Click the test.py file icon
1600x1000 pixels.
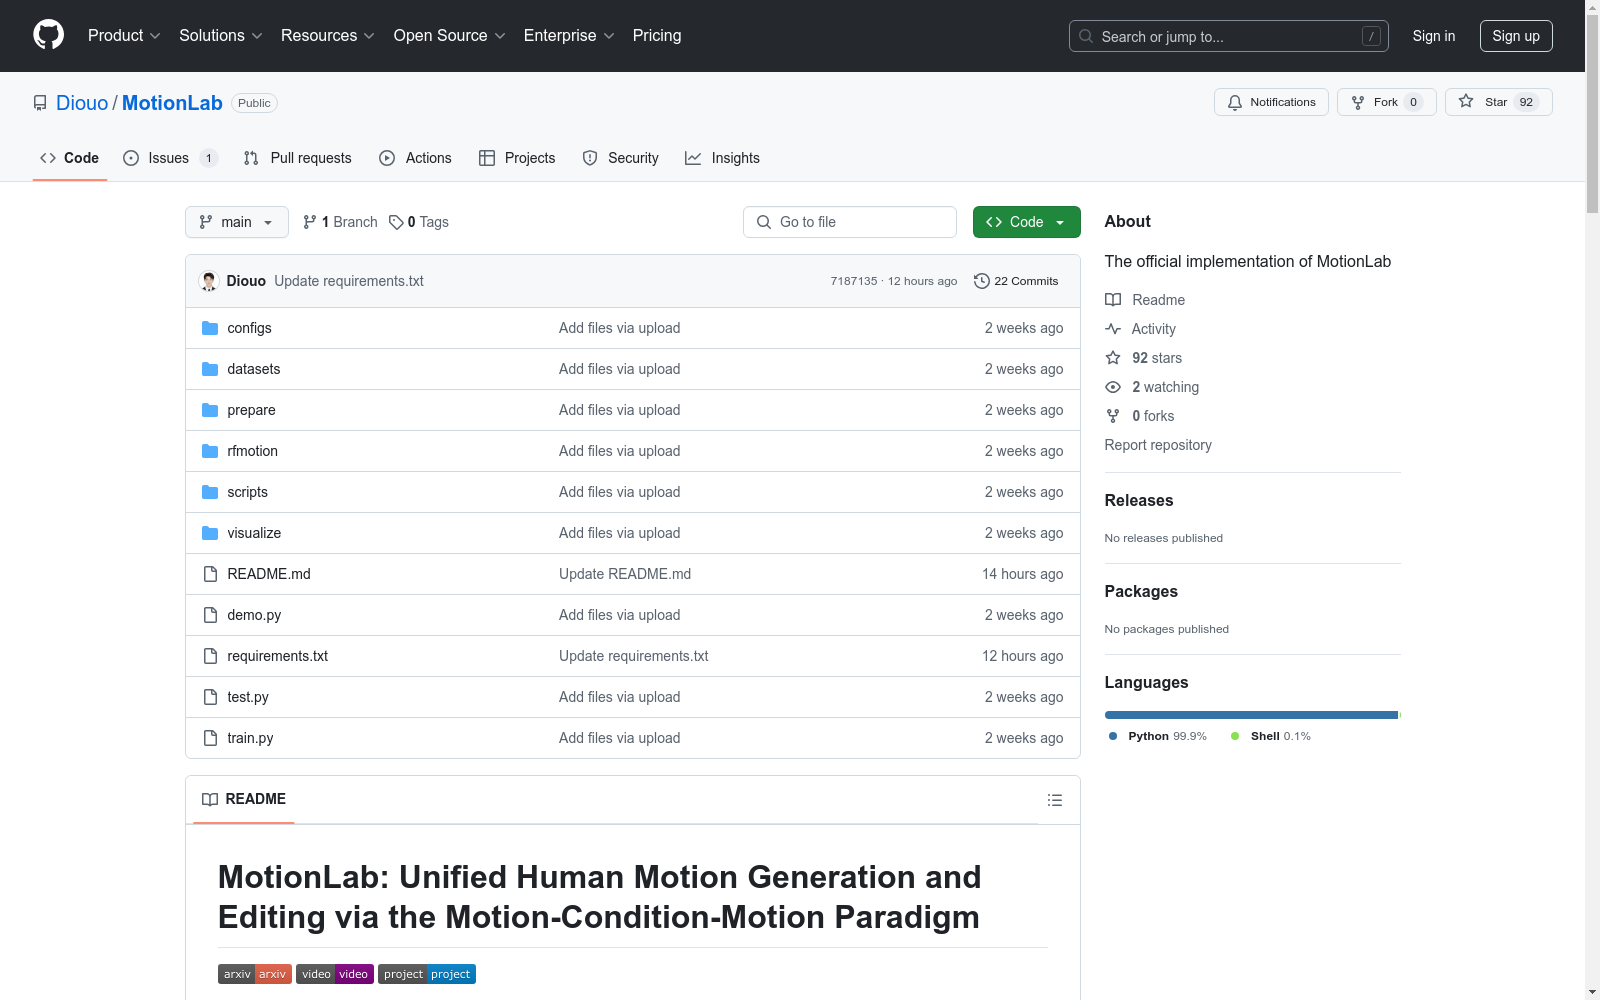(210, 697)
